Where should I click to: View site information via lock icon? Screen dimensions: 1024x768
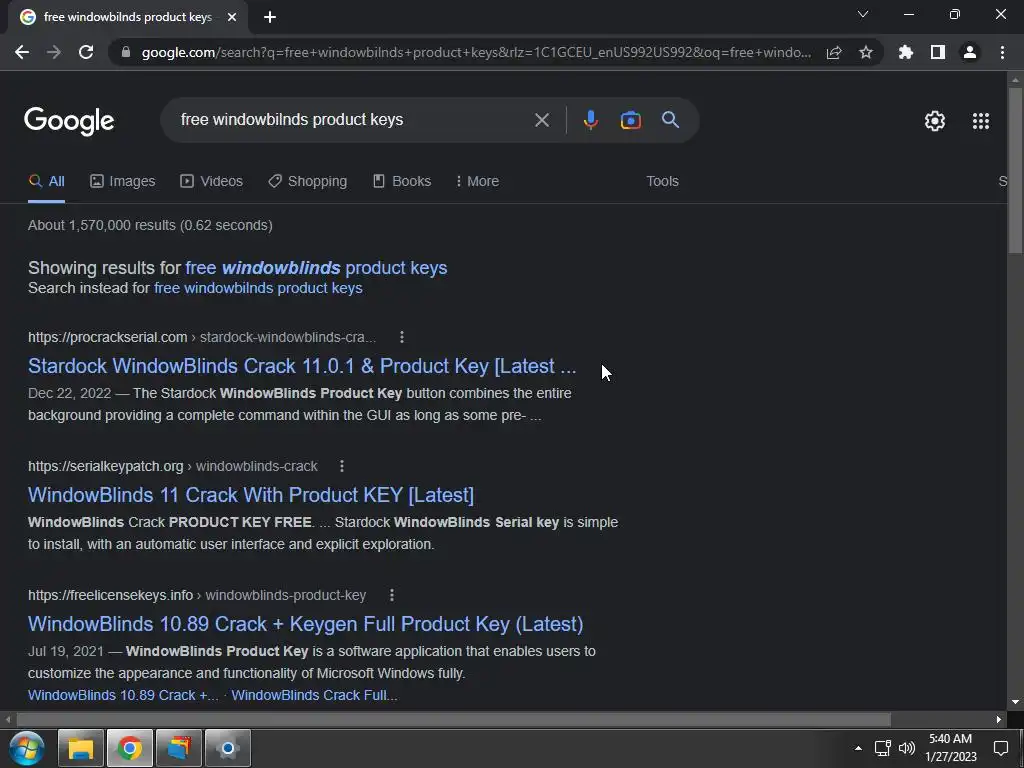126,52
